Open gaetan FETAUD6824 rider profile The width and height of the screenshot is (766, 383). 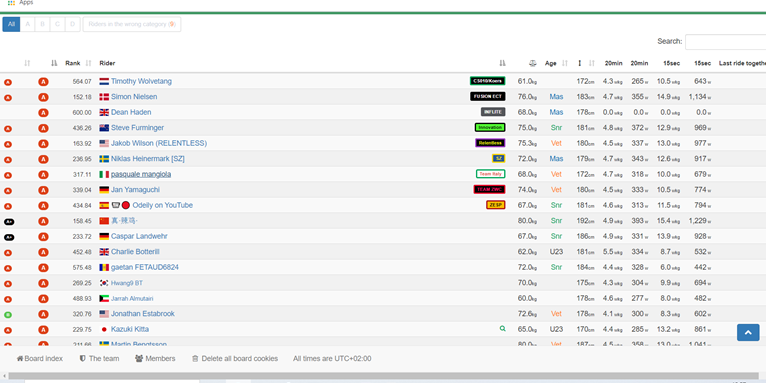145,267
